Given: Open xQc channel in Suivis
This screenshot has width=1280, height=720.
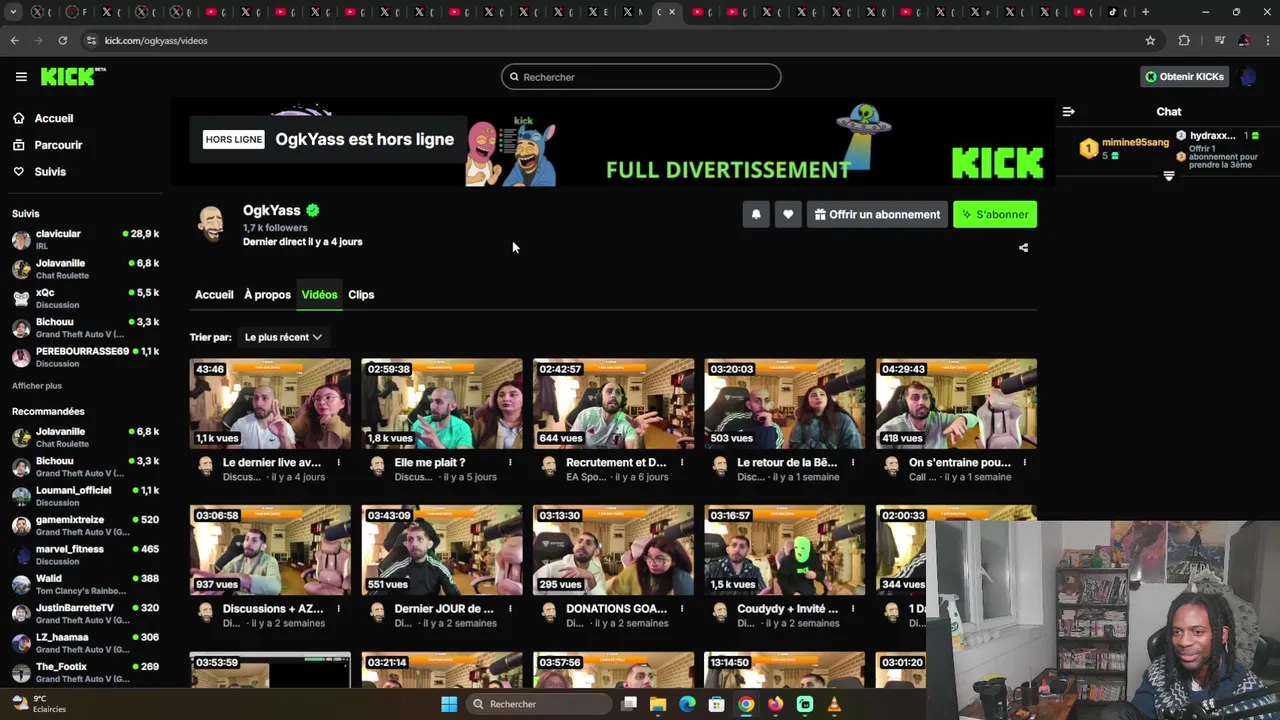Looking at the screenshot, I should tap(85, 298).
